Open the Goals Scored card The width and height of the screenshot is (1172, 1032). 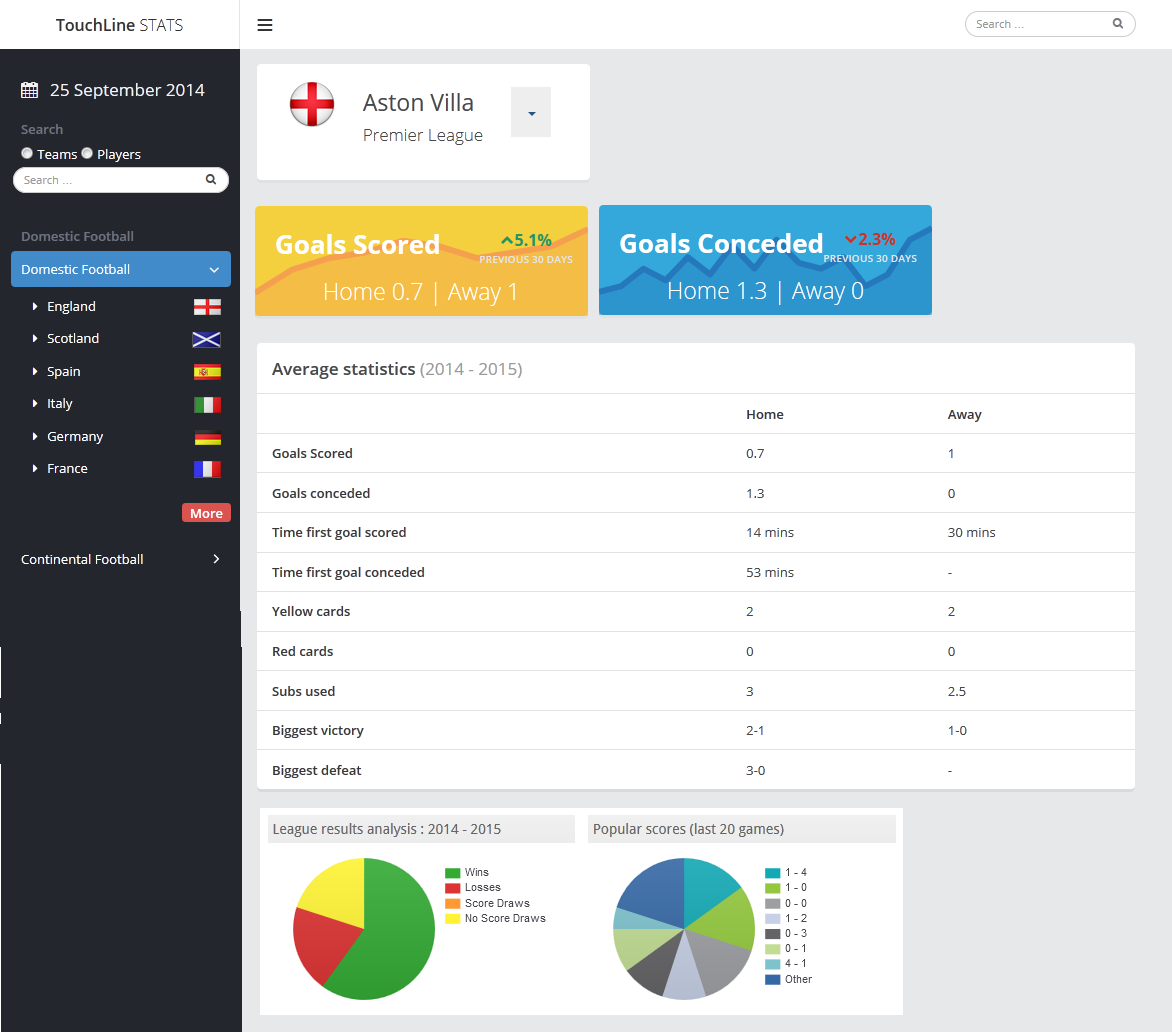[x=422, y=261]
